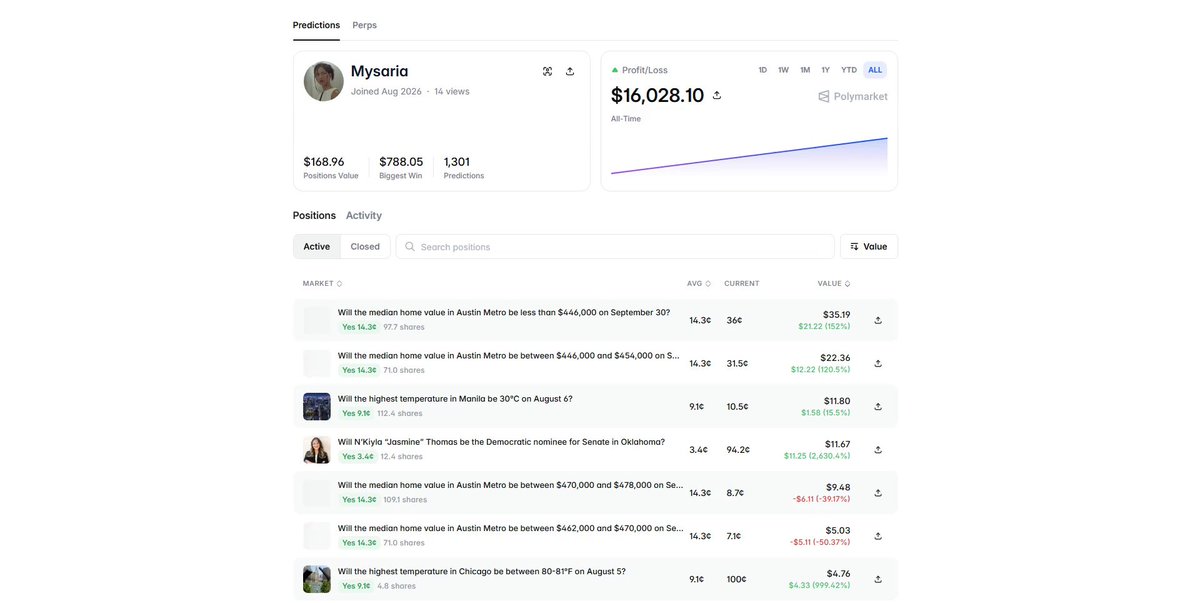
Task: Click the 112.4 shares label
Action: [x=400, y=413]
